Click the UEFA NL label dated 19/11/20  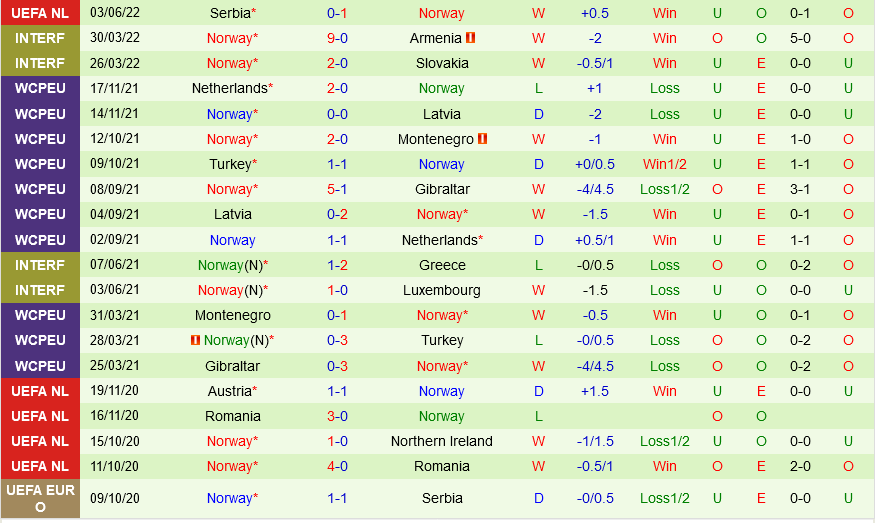[40, 391]
